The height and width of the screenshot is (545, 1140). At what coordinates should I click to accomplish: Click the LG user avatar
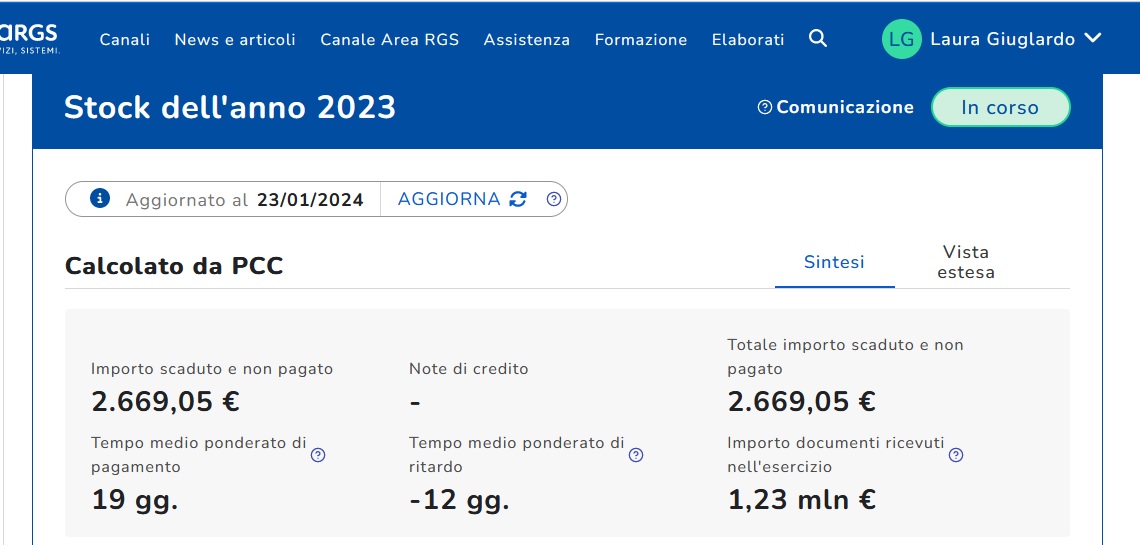tap(901, 39)
